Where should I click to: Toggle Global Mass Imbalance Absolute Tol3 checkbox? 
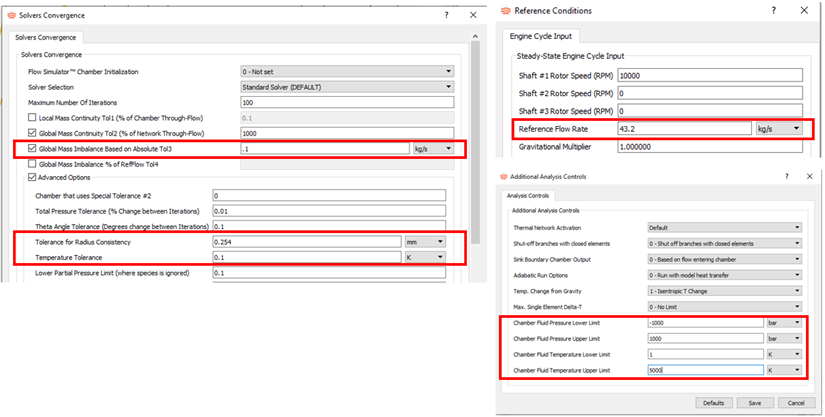[32, 148]
